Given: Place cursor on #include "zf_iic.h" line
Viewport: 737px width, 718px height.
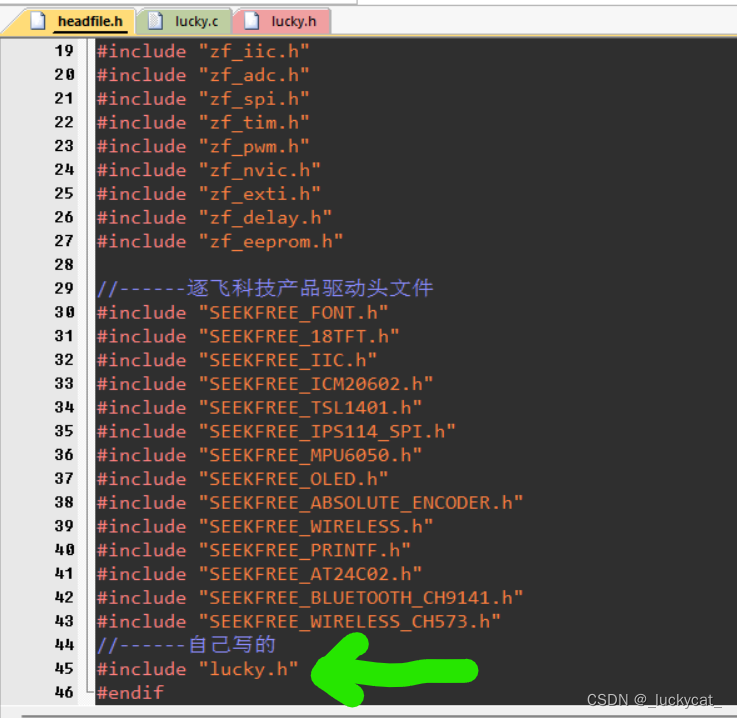Looking at the screenshot, I should point(203,51).
